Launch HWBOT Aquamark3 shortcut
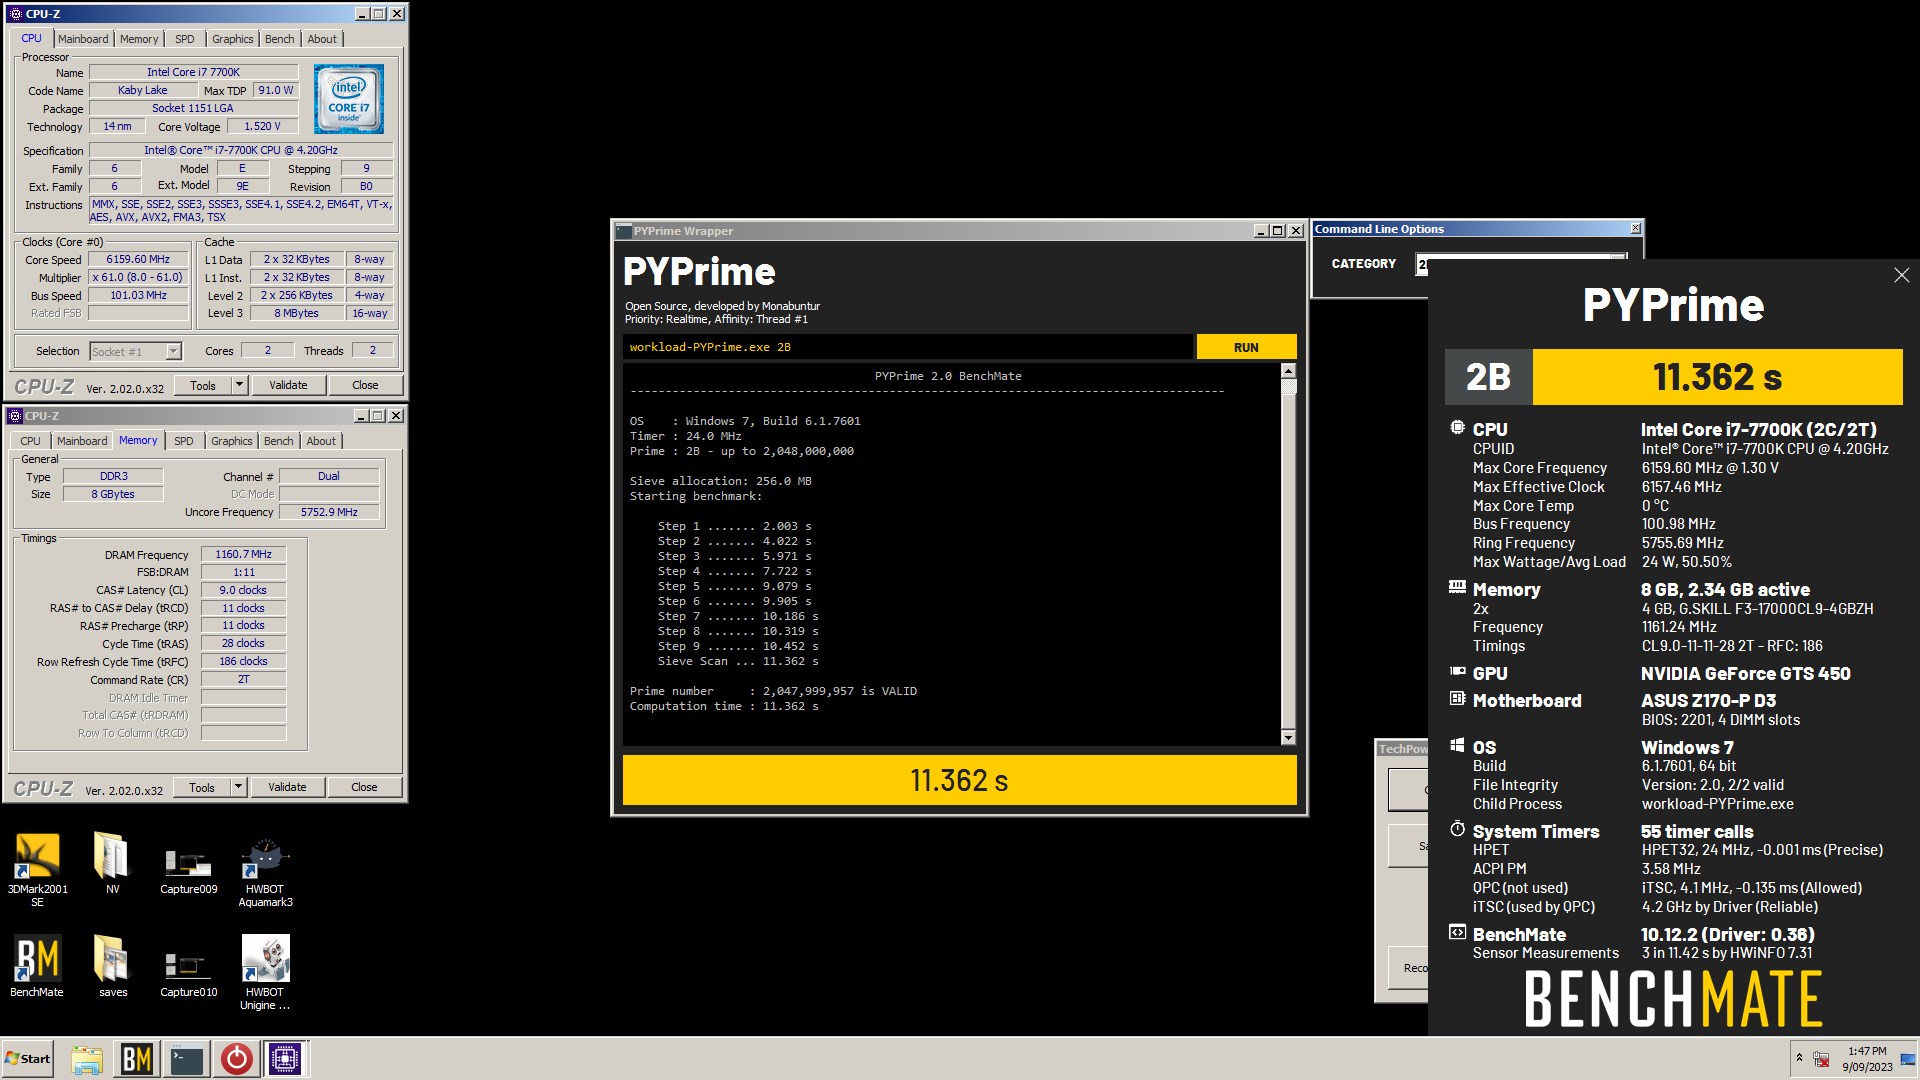1920x1080 pixels. click(x=265, y=872)
